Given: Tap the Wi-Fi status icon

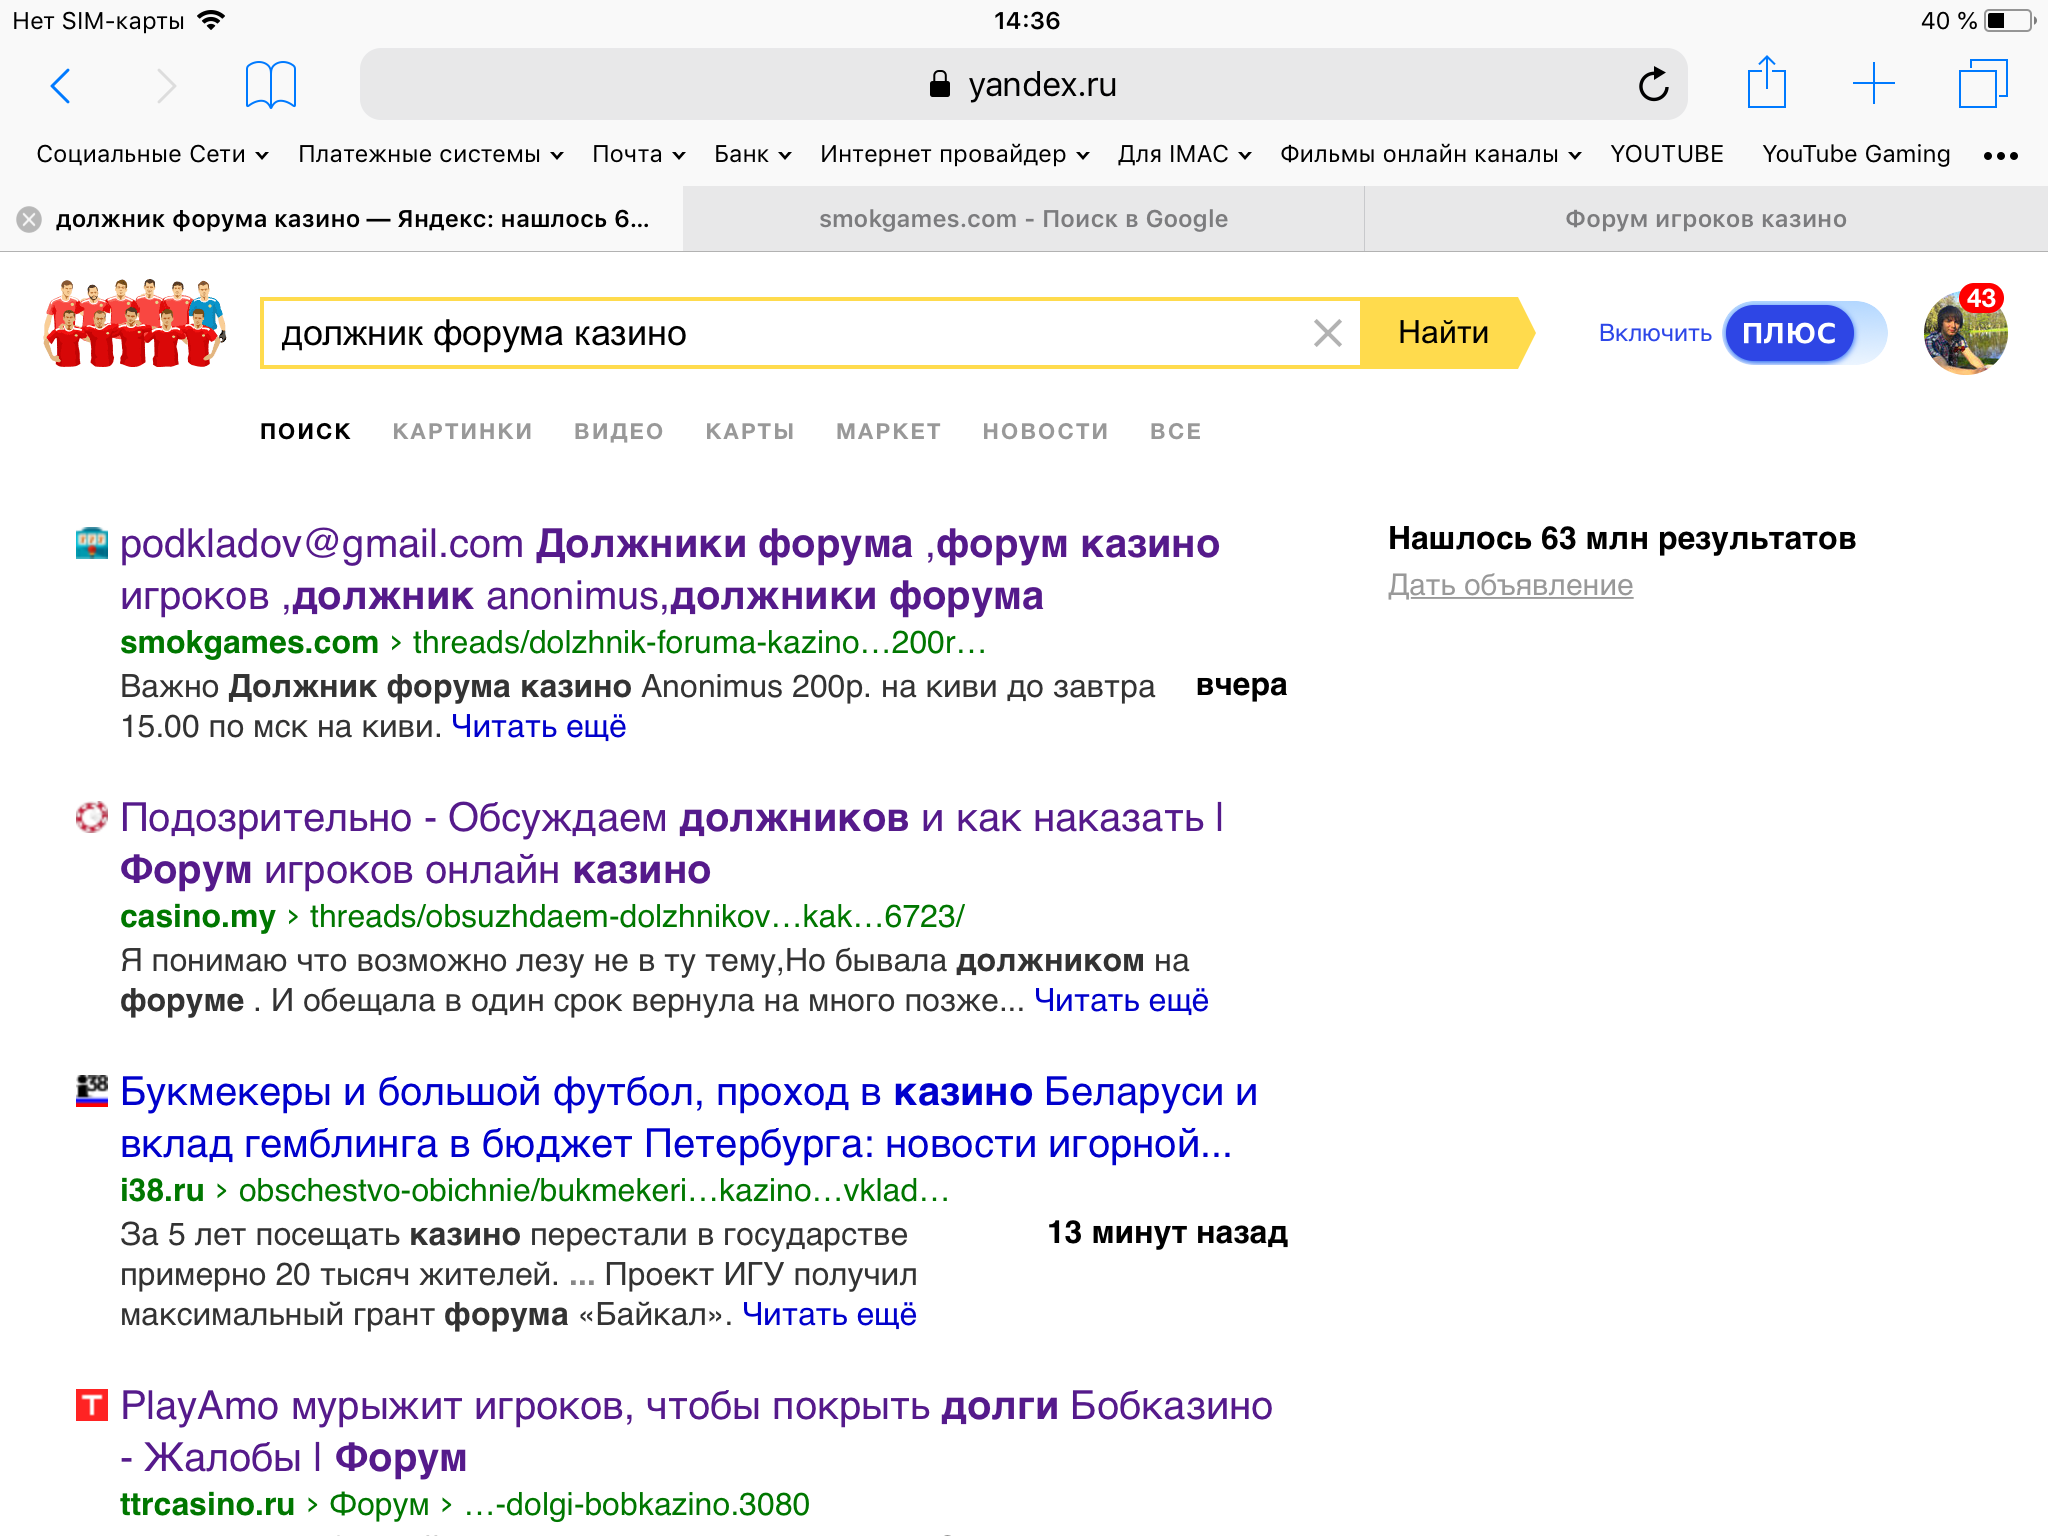Looking at the screenshot, I should (x=211, y=20).
